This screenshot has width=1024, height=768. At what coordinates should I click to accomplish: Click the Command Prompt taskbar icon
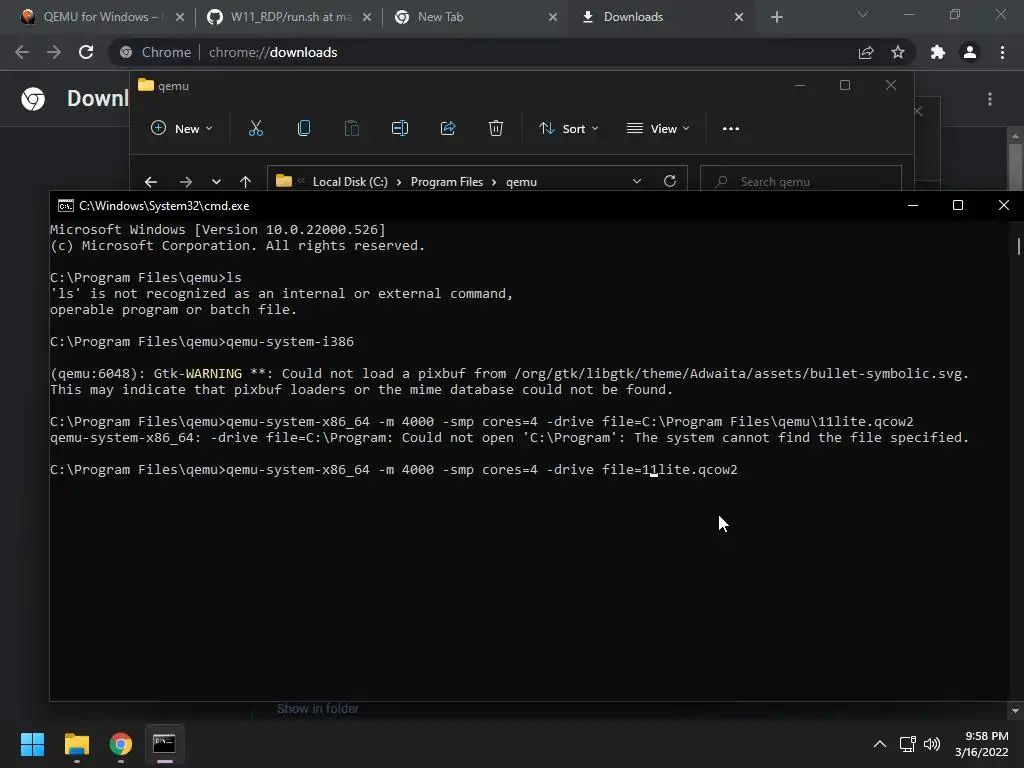[165, 744]
